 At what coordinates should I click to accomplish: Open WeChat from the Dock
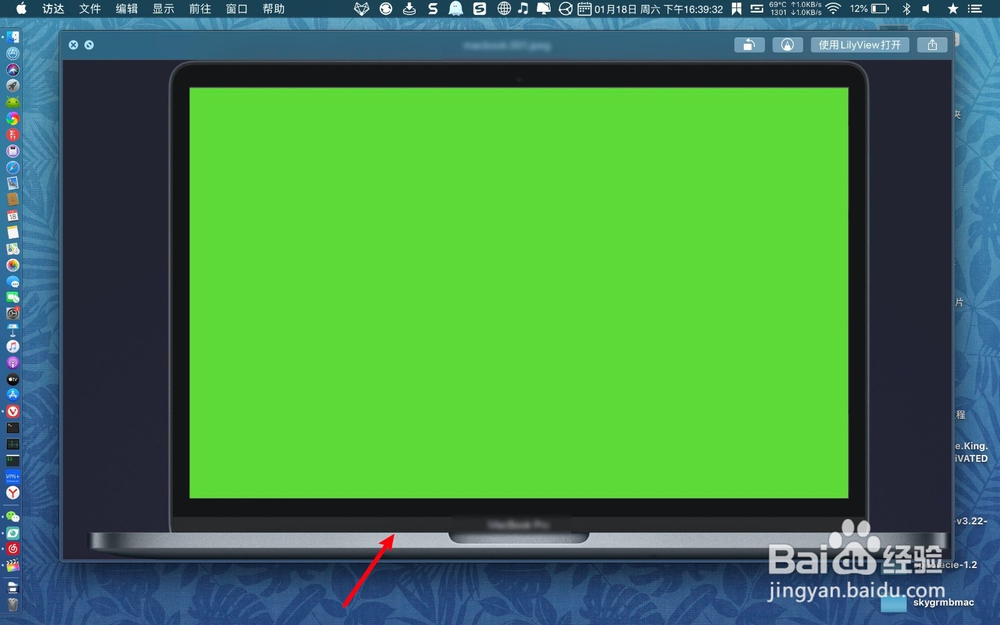click(13, 517)
